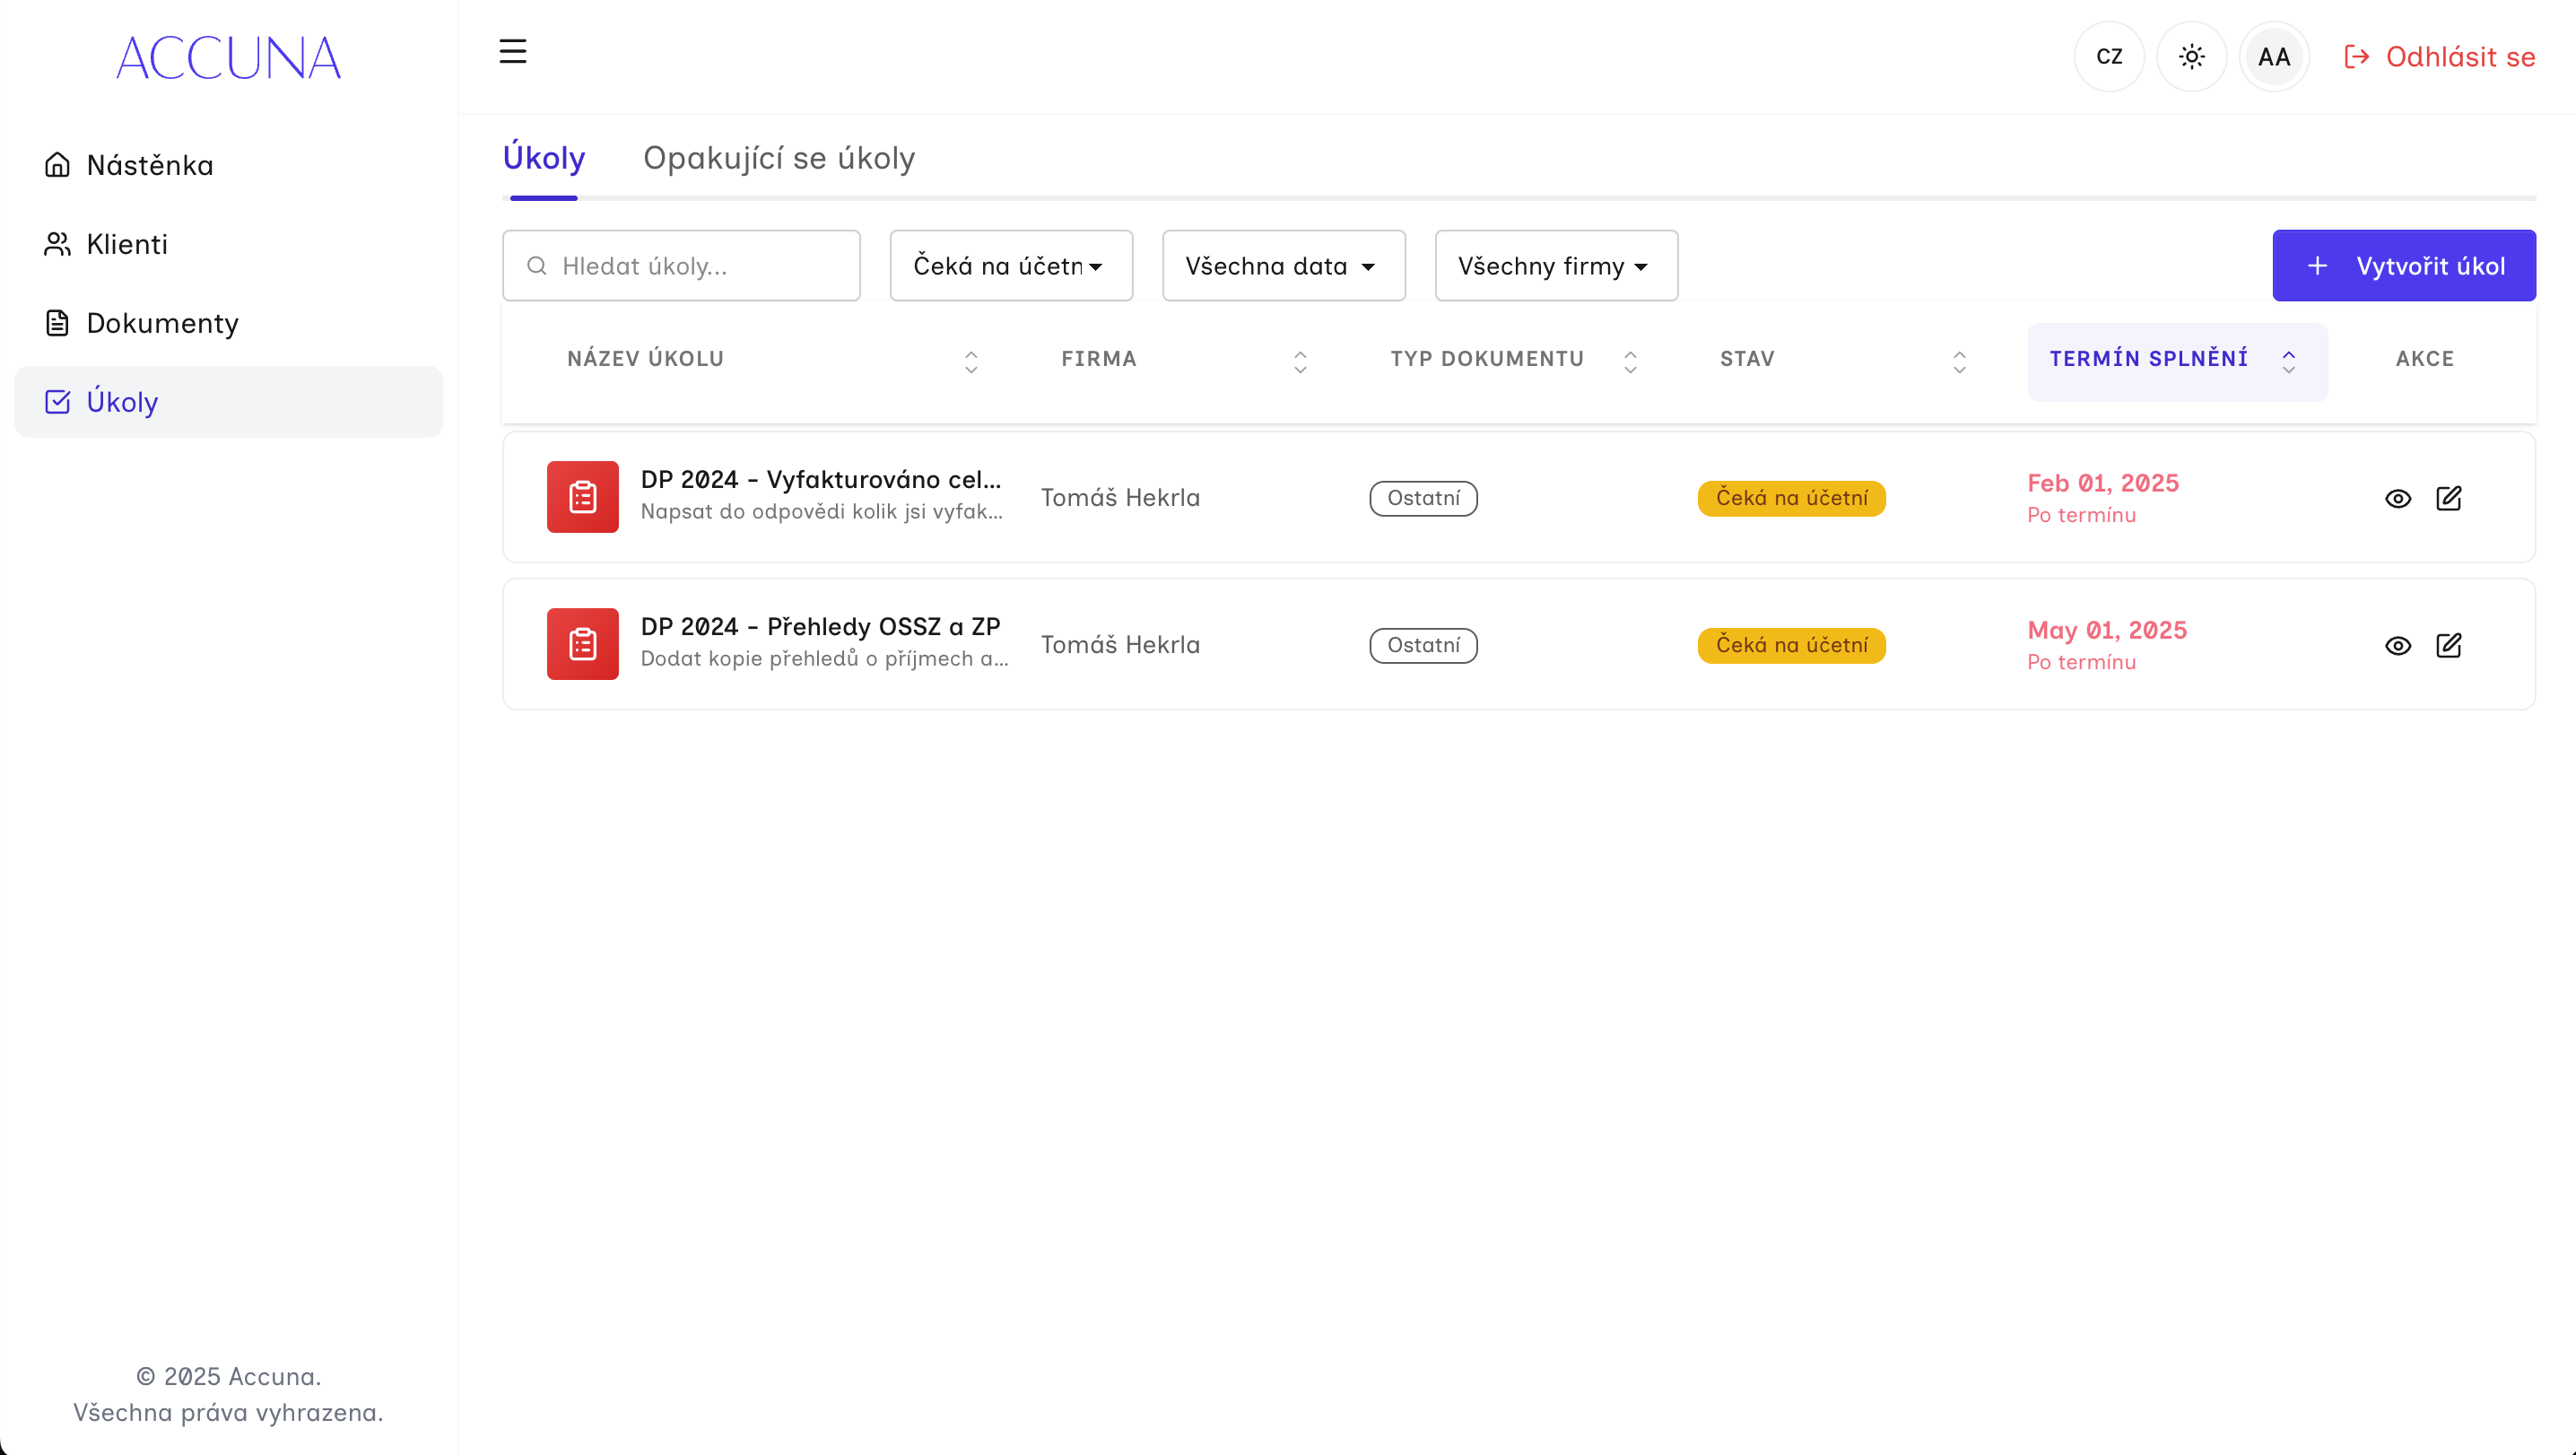View the Přehledy OSSZ task with eye icon

pos(2397,645)
